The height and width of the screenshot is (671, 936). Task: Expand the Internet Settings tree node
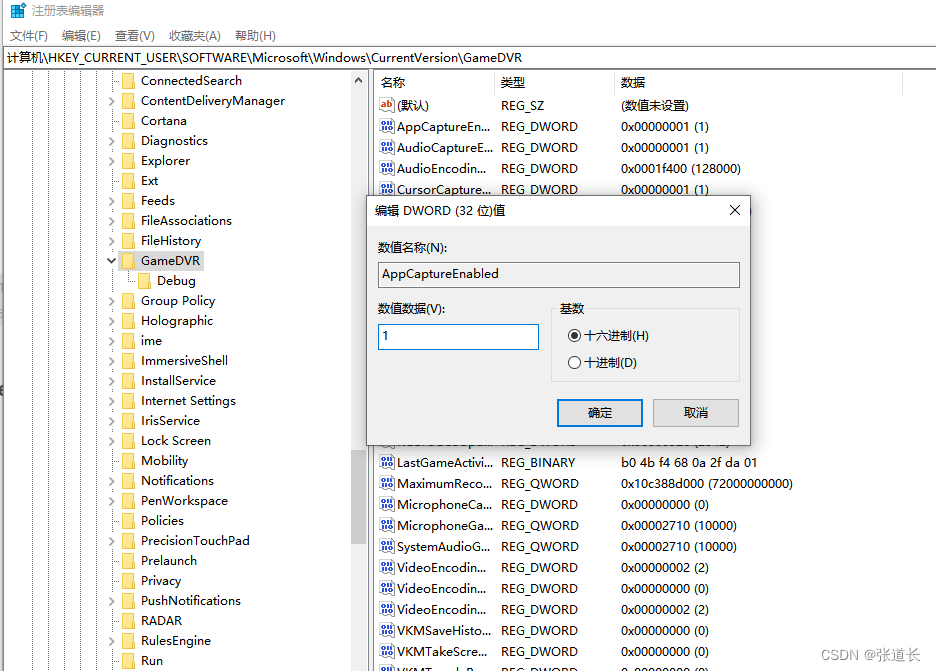[x=110, y=400]
